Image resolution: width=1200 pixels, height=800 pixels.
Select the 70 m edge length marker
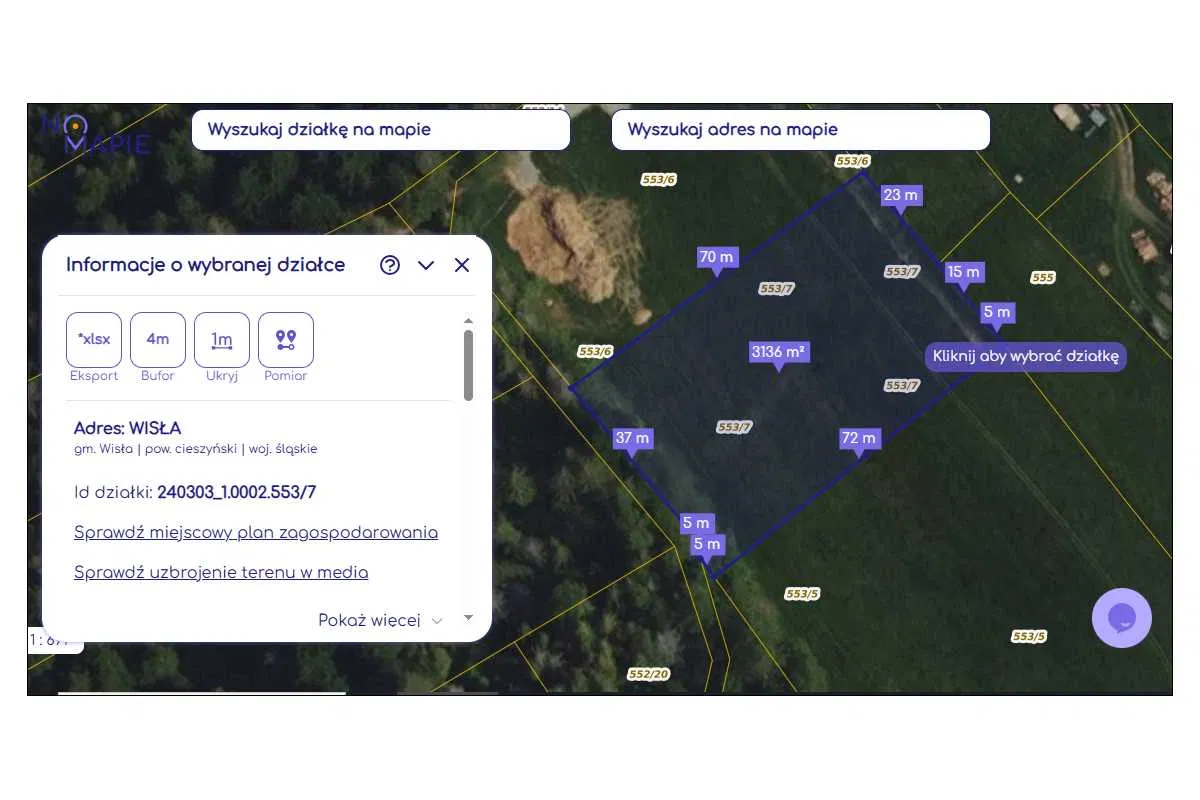(716, 257)
